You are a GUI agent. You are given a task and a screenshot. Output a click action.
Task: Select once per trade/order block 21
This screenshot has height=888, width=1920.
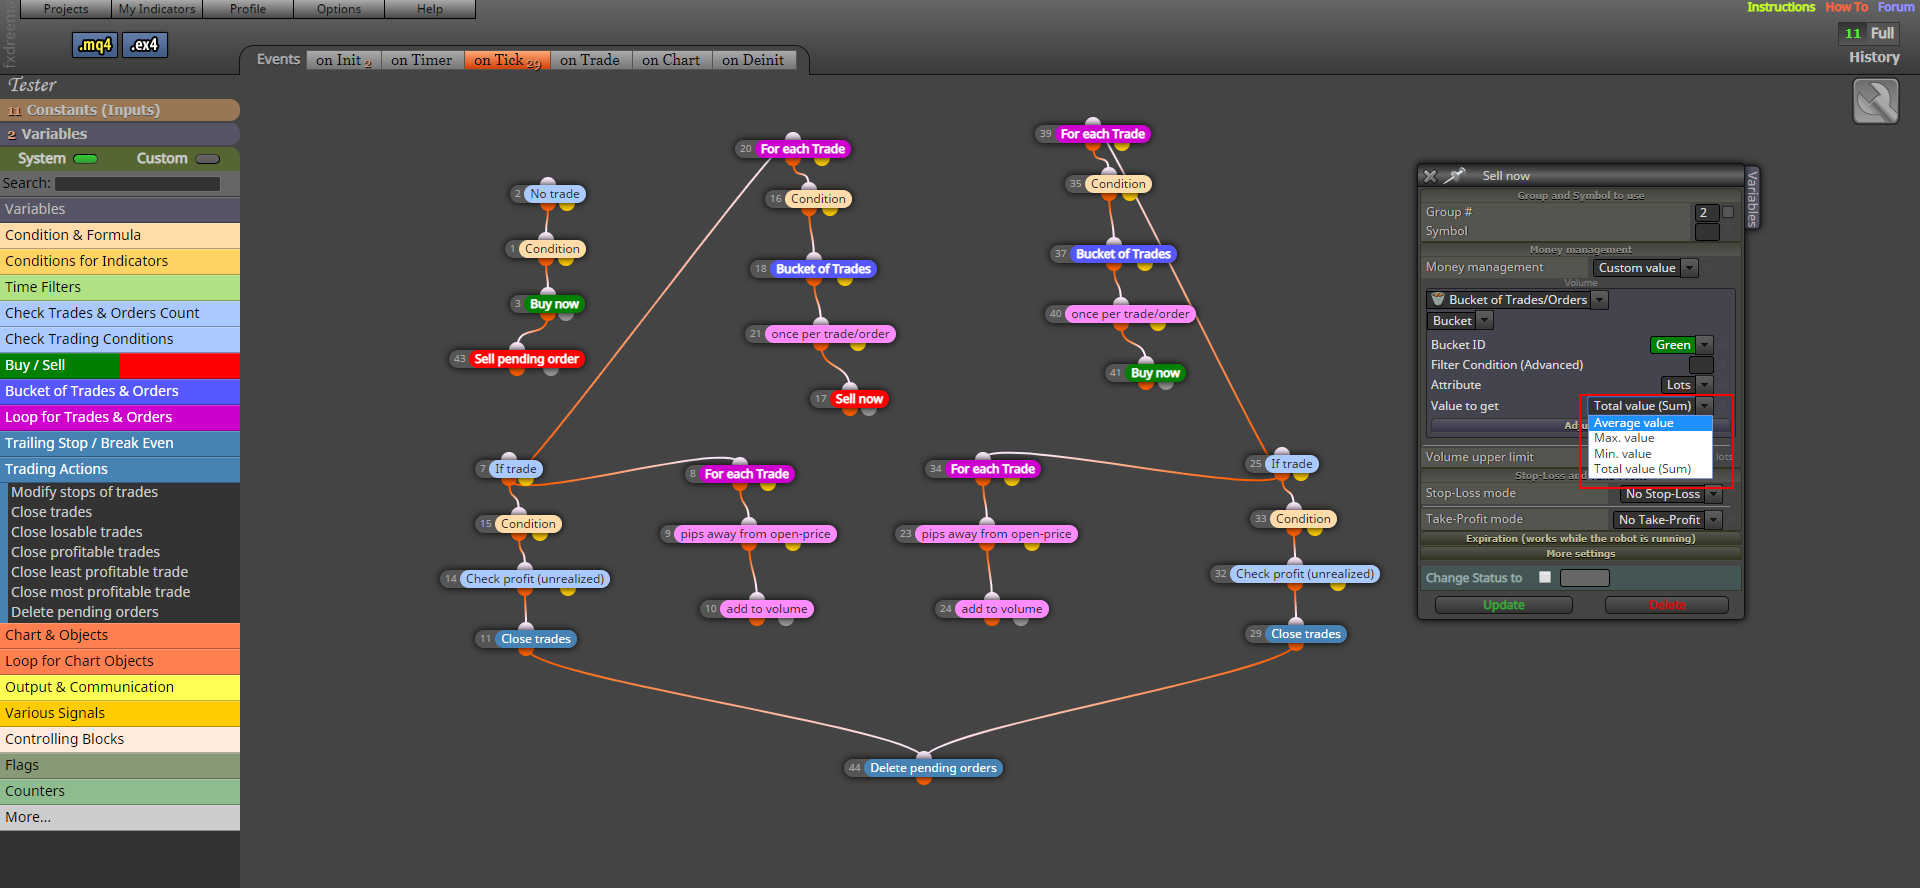(x=830, y=334)
